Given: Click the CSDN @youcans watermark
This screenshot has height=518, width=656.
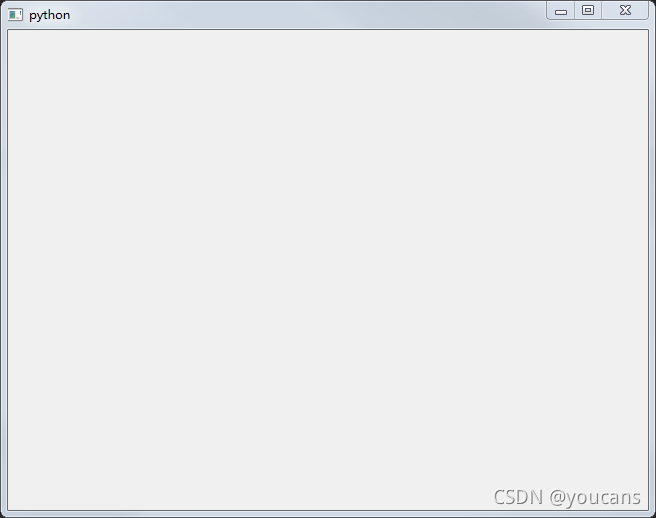Looking at the screenshot, I should 567,497.
